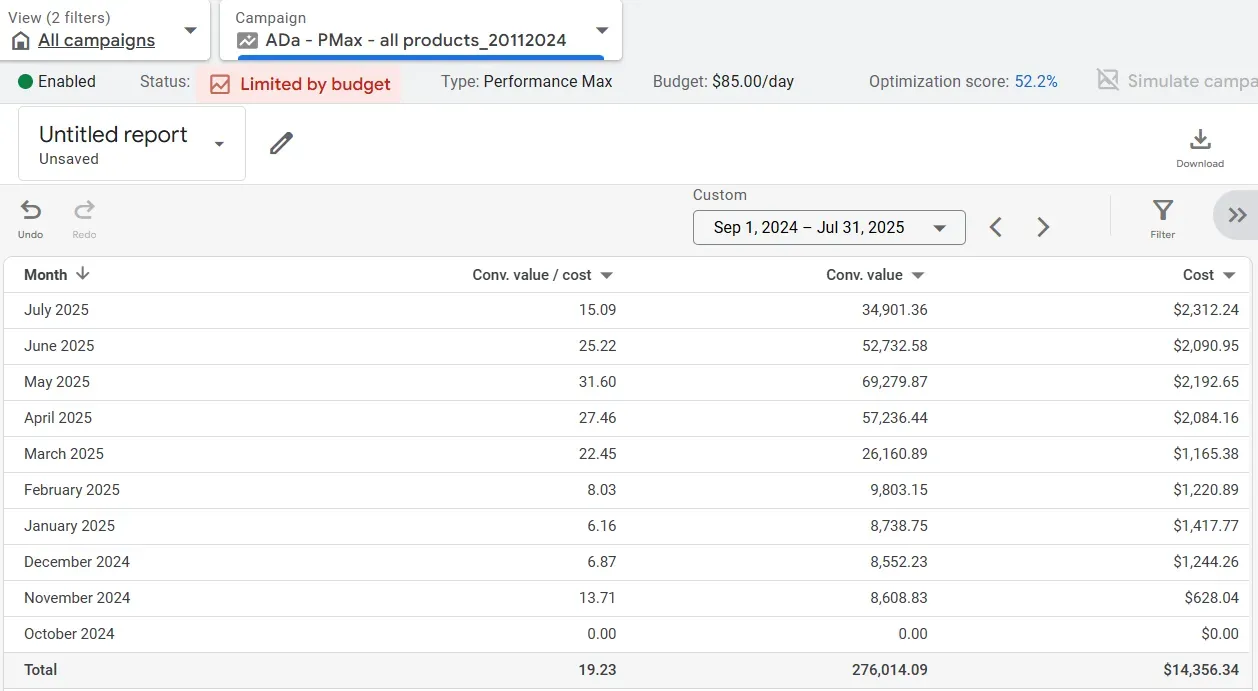Screen dimensions: 1258x691
Task: Click the campaign performance chart icon
Action: (246, 41)
